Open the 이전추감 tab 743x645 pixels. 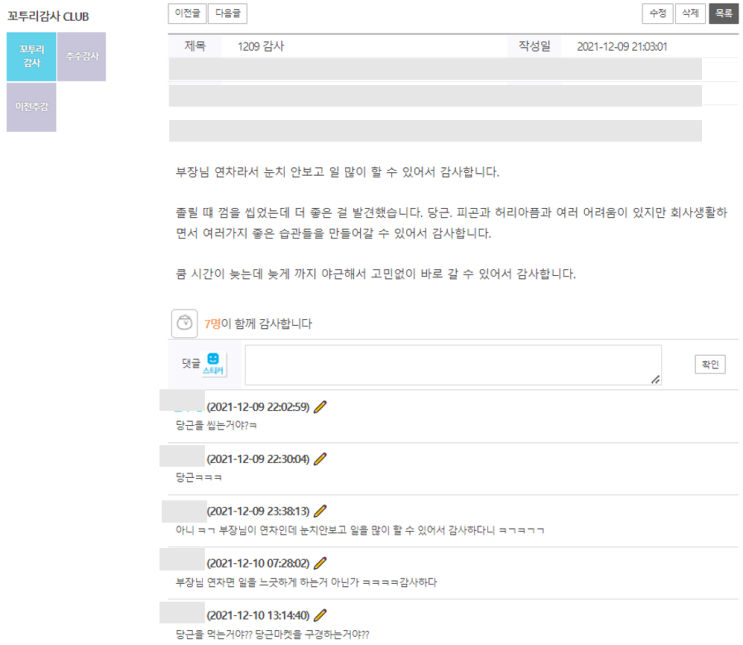[31, 107]
